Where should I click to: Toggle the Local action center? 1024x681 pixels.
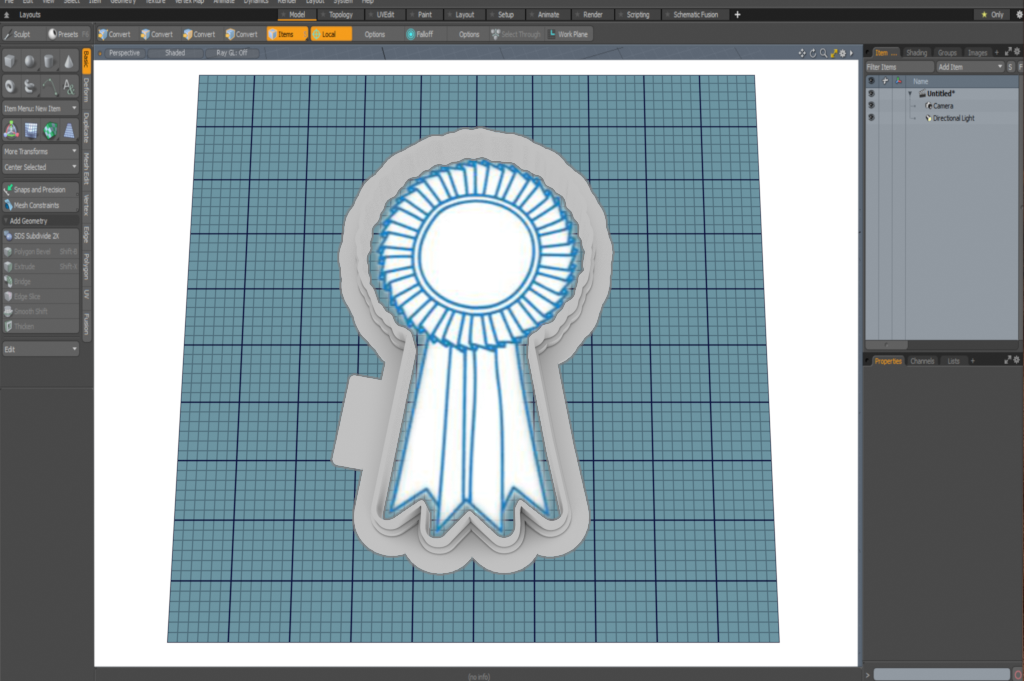[x=330, y=34]
